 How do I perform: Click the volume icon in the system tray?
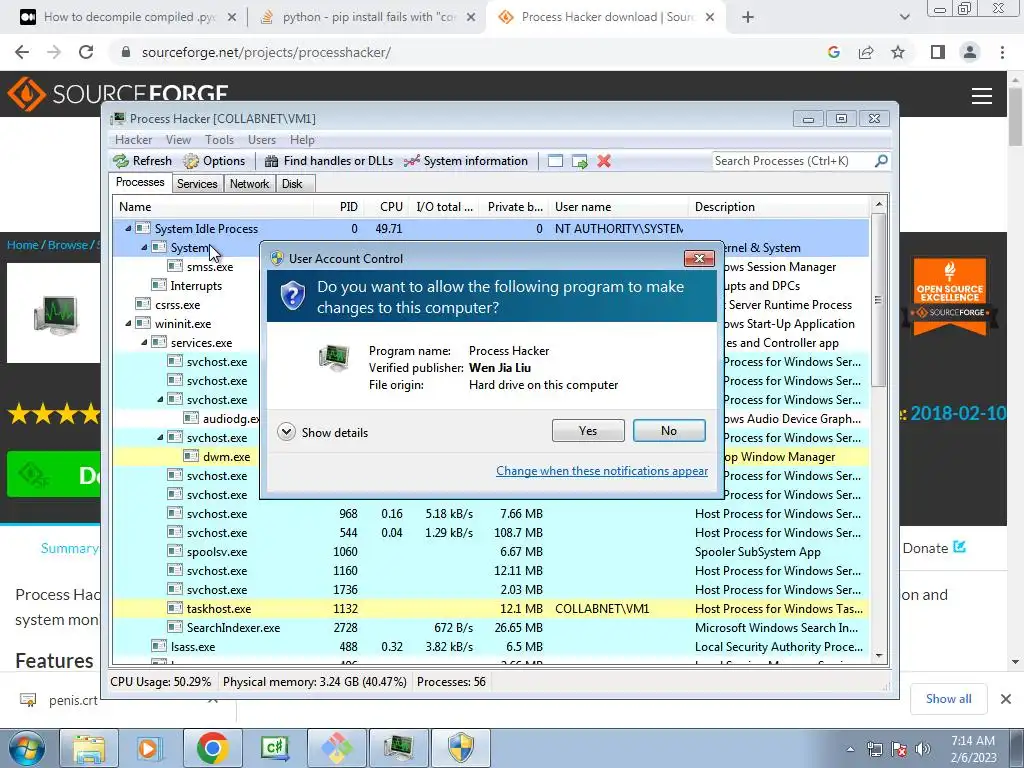(923, 749)
